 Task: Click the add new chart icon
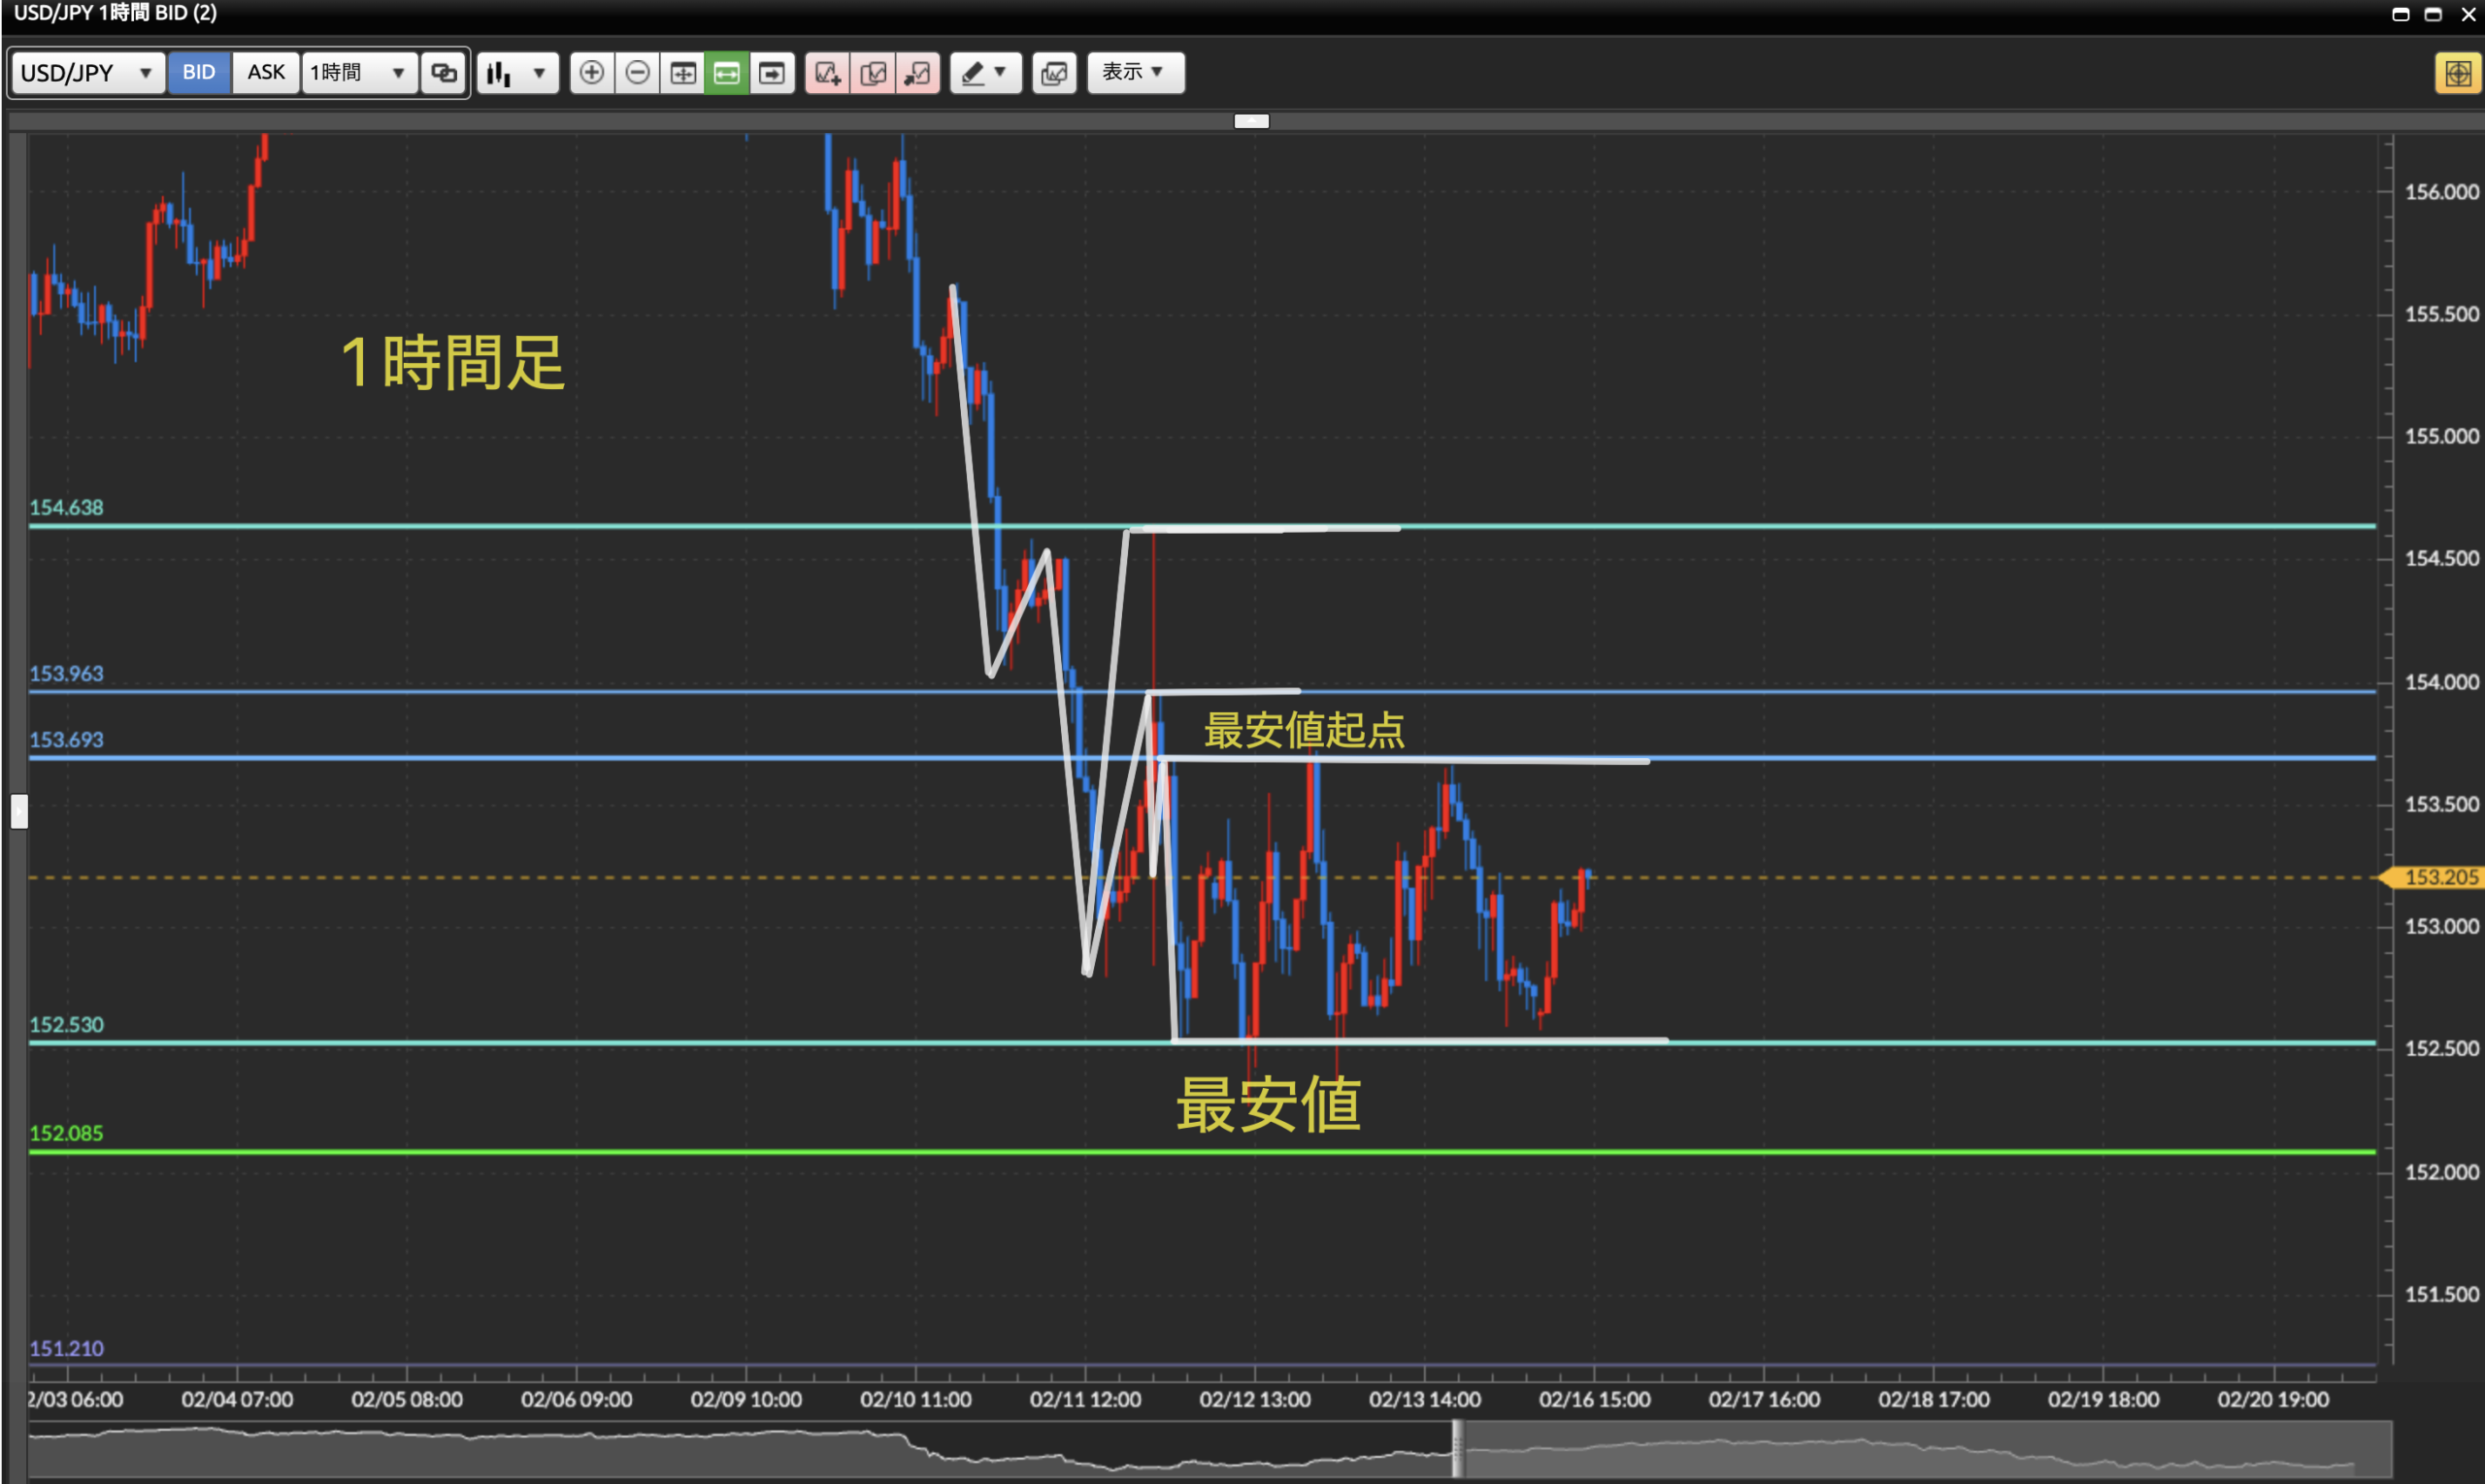tap(827, 72)
